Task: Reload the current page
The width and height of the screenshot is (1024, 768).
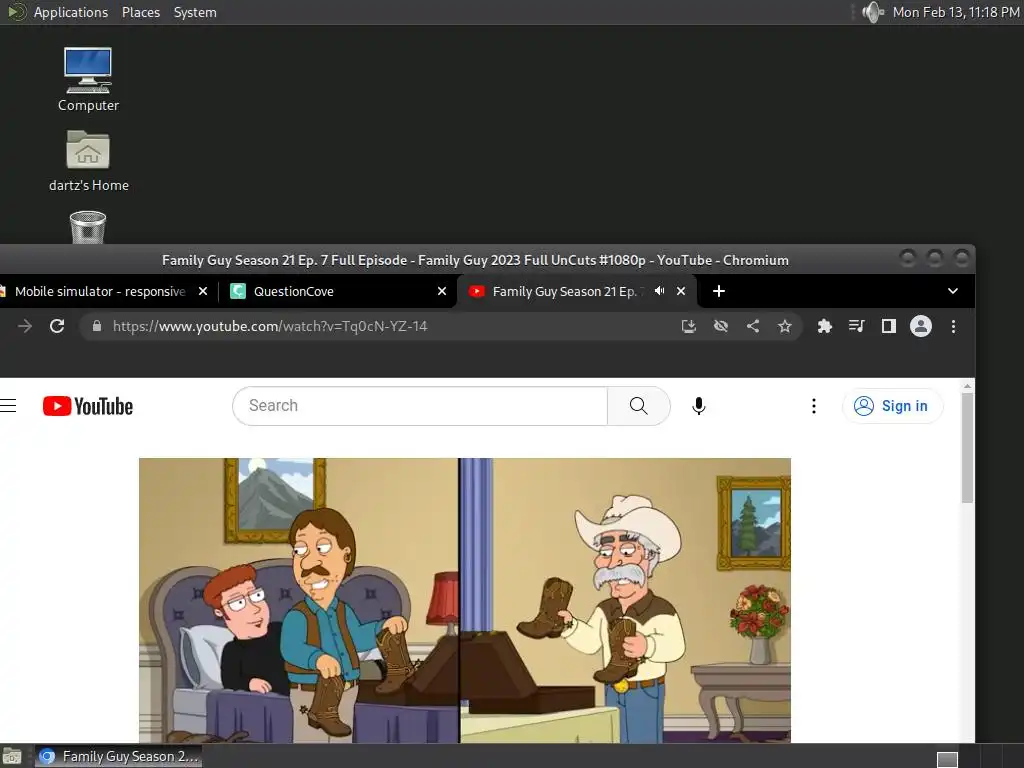Action: 57,326
